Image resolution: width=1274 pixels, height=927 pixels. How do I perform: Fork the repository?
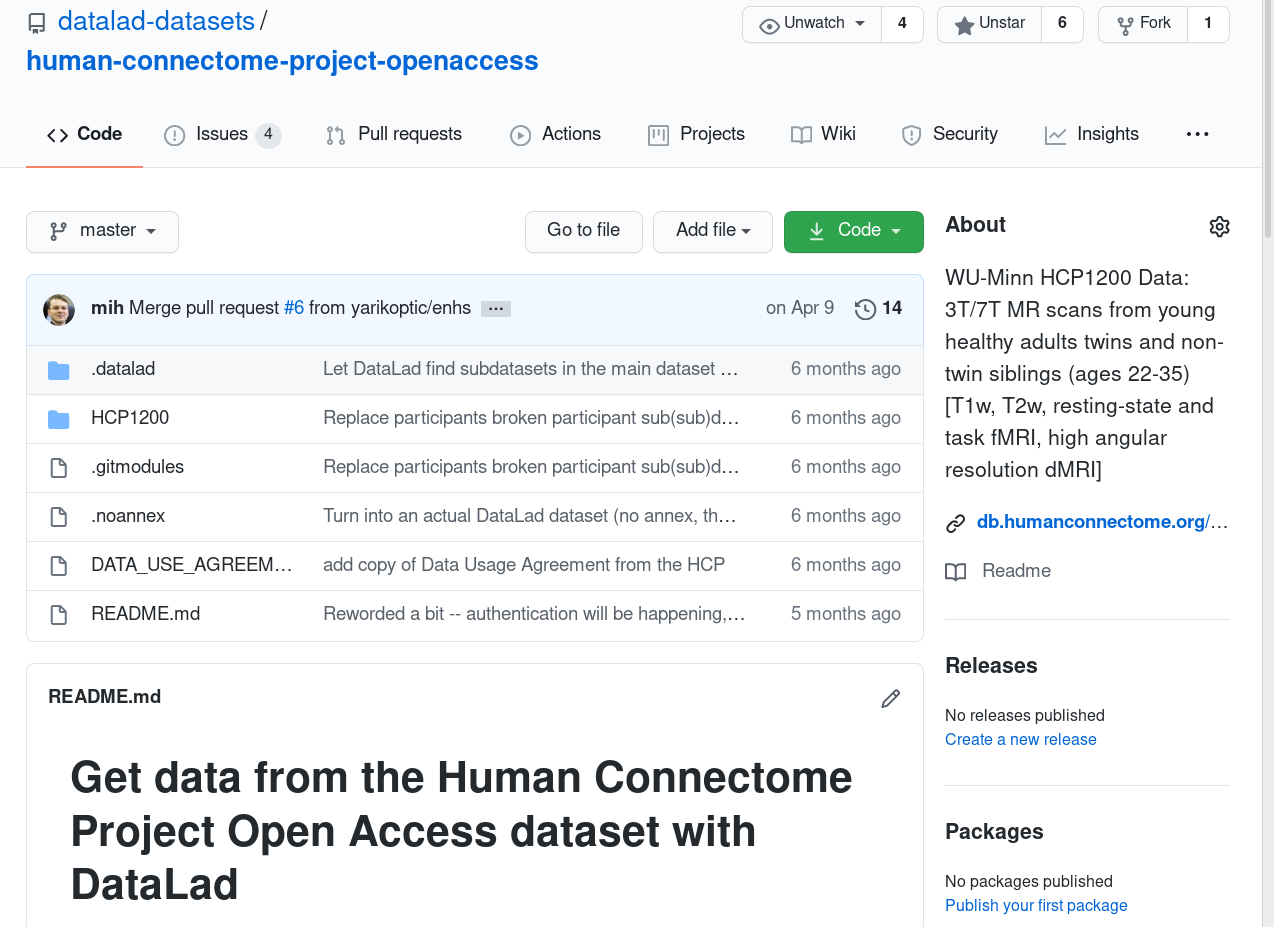(1143, 24)
